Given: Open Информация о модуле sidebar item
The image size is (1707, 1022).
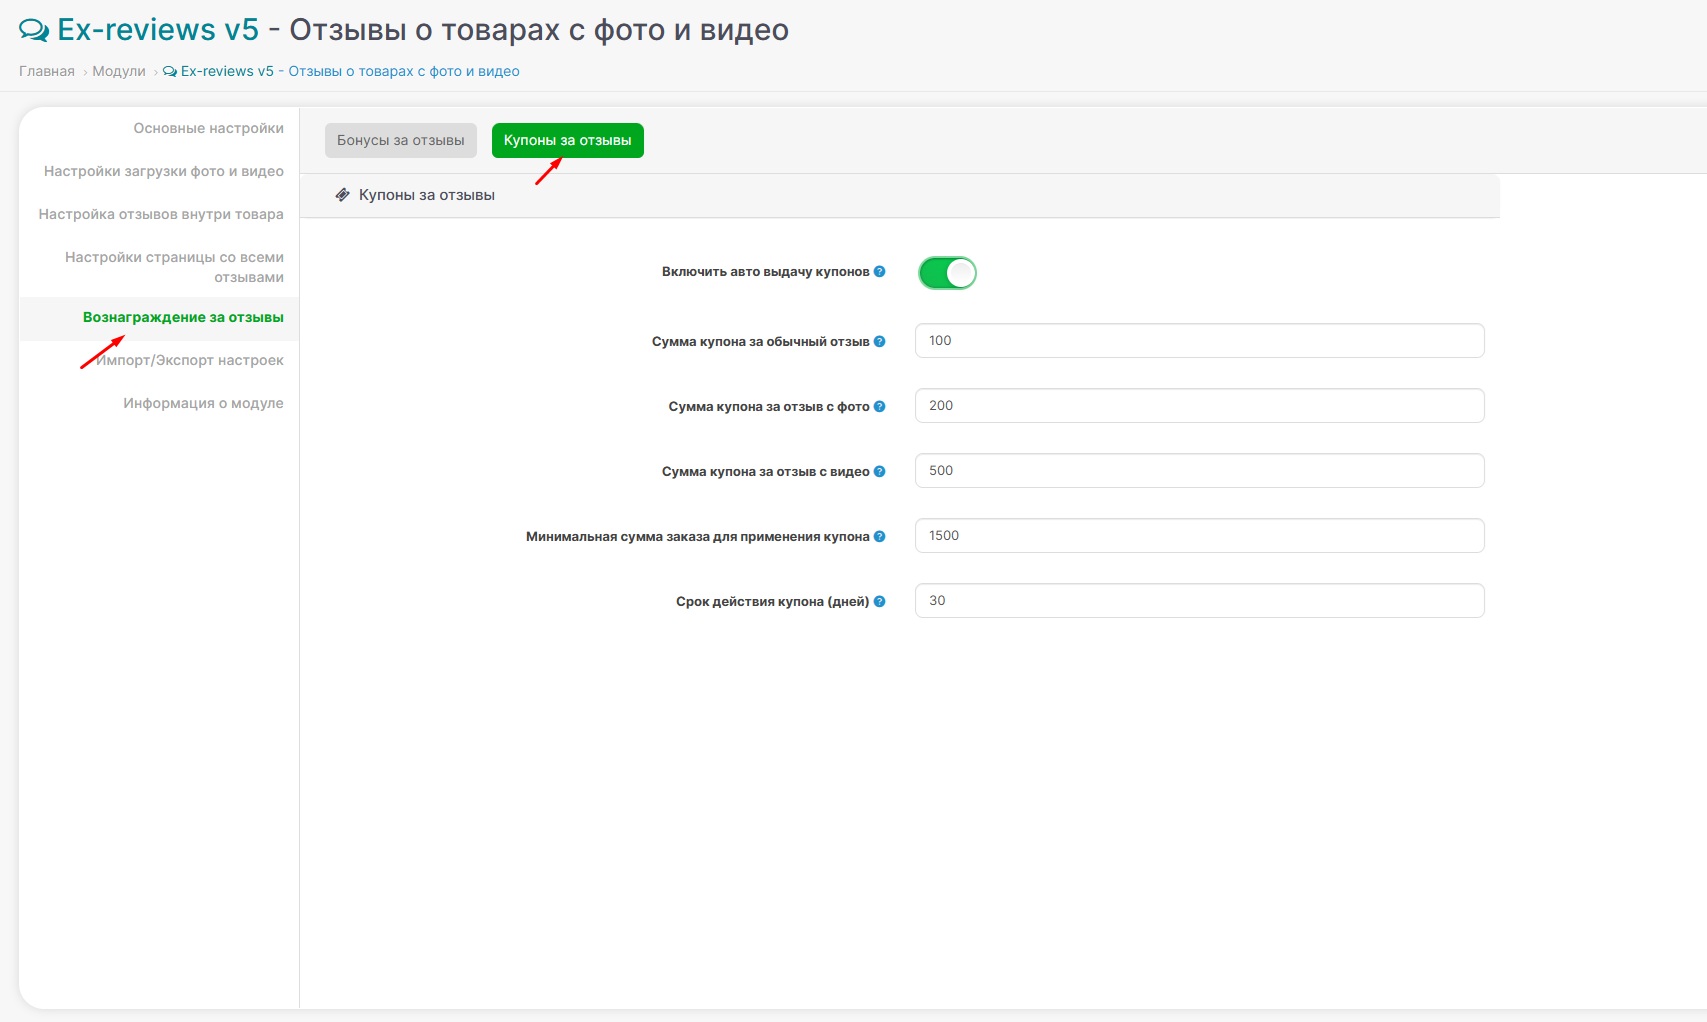Looking at the screenshot, I should 203,404.
